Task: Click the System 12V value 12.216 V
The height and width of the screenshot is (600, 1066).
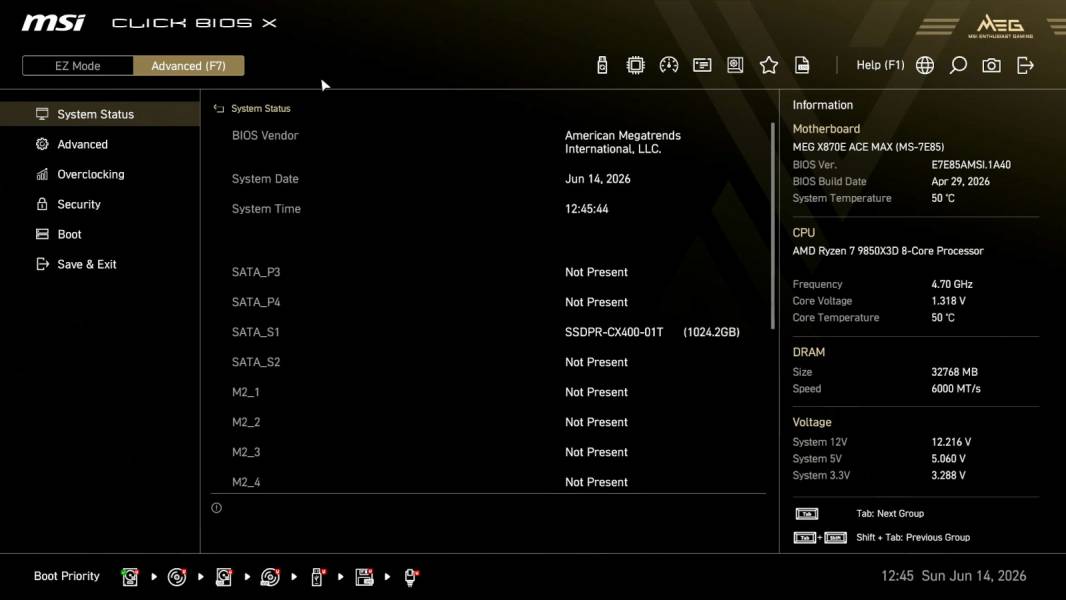Action: coord(950,442)
